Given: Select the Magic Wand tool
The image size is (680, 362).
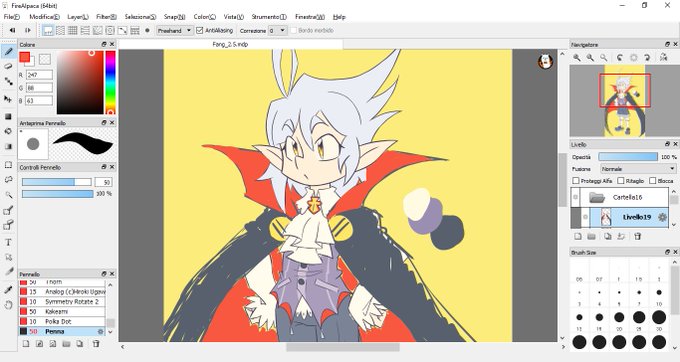Looking at the screenshot, I should click(8, 195).
